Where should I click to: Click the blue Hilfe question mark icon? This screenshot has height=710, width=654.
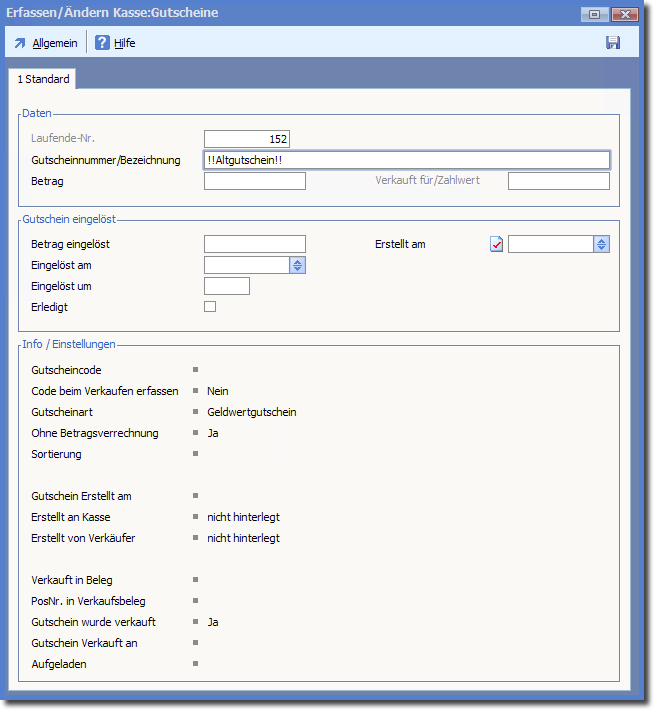tap(102, 43)
